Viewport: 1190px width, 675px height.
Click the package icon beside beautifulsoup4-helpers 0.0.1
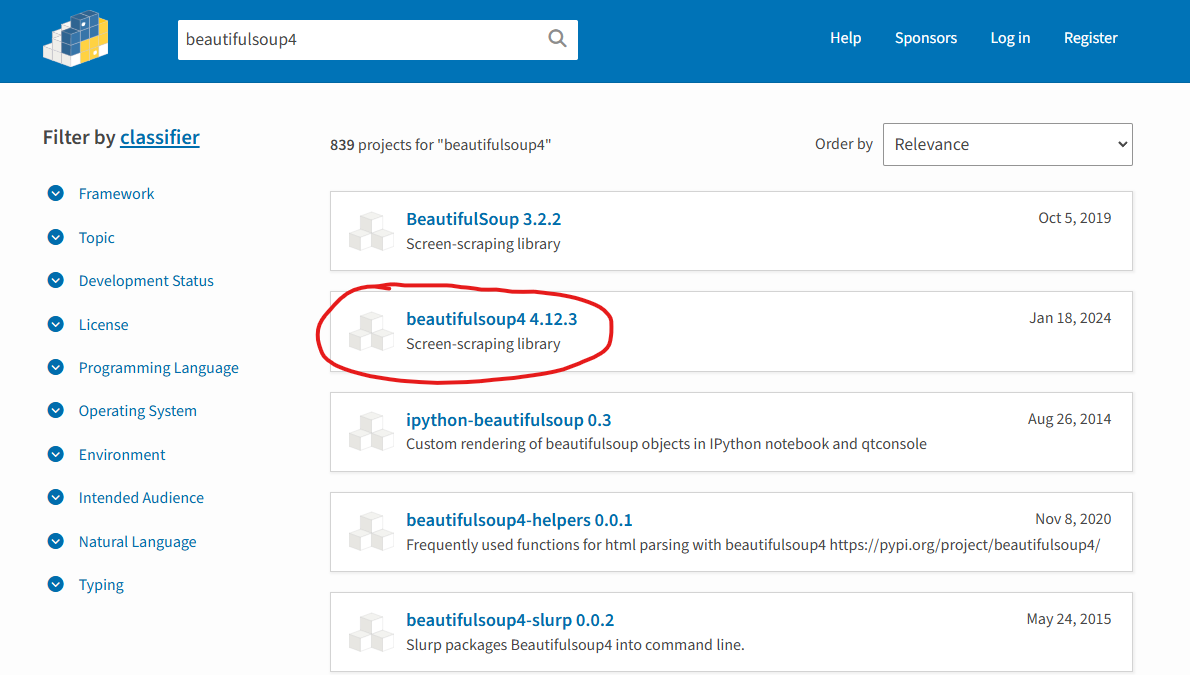tap(371, 531)
